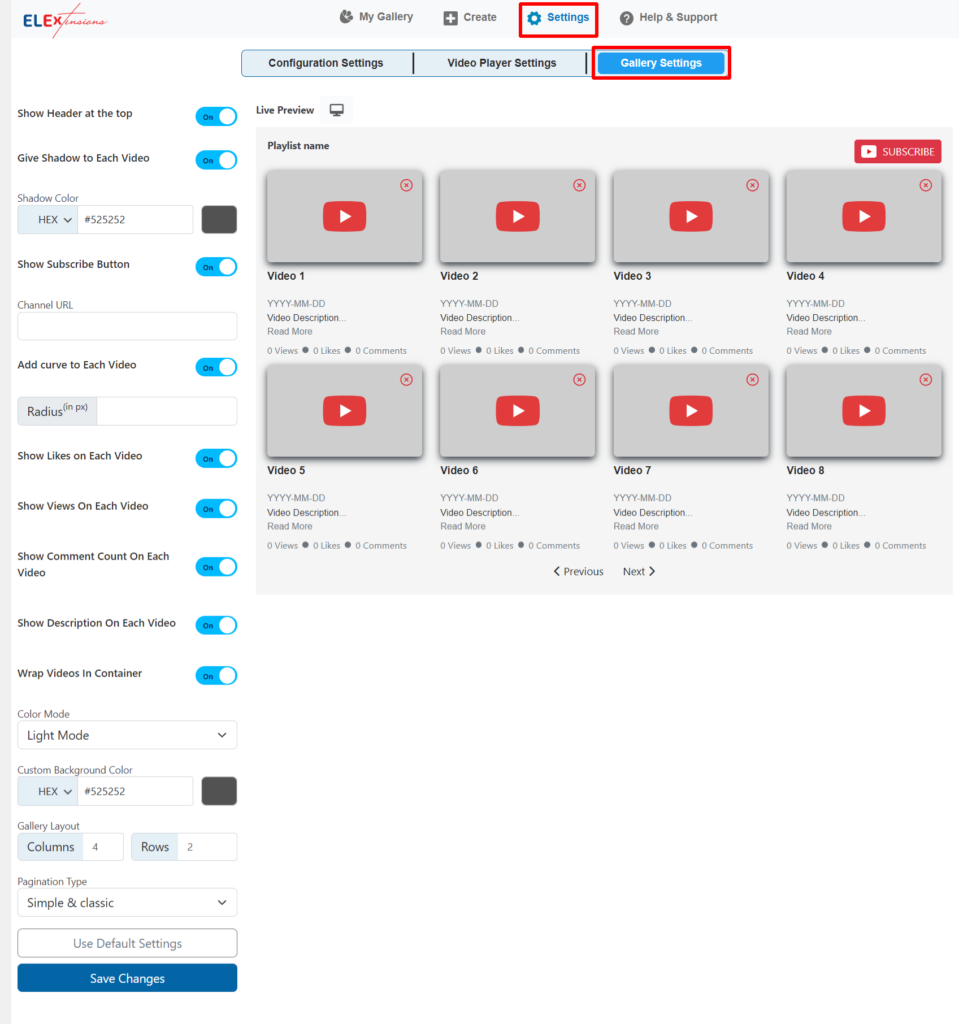Toggle Add curve to Each Video

click(216, 368)
